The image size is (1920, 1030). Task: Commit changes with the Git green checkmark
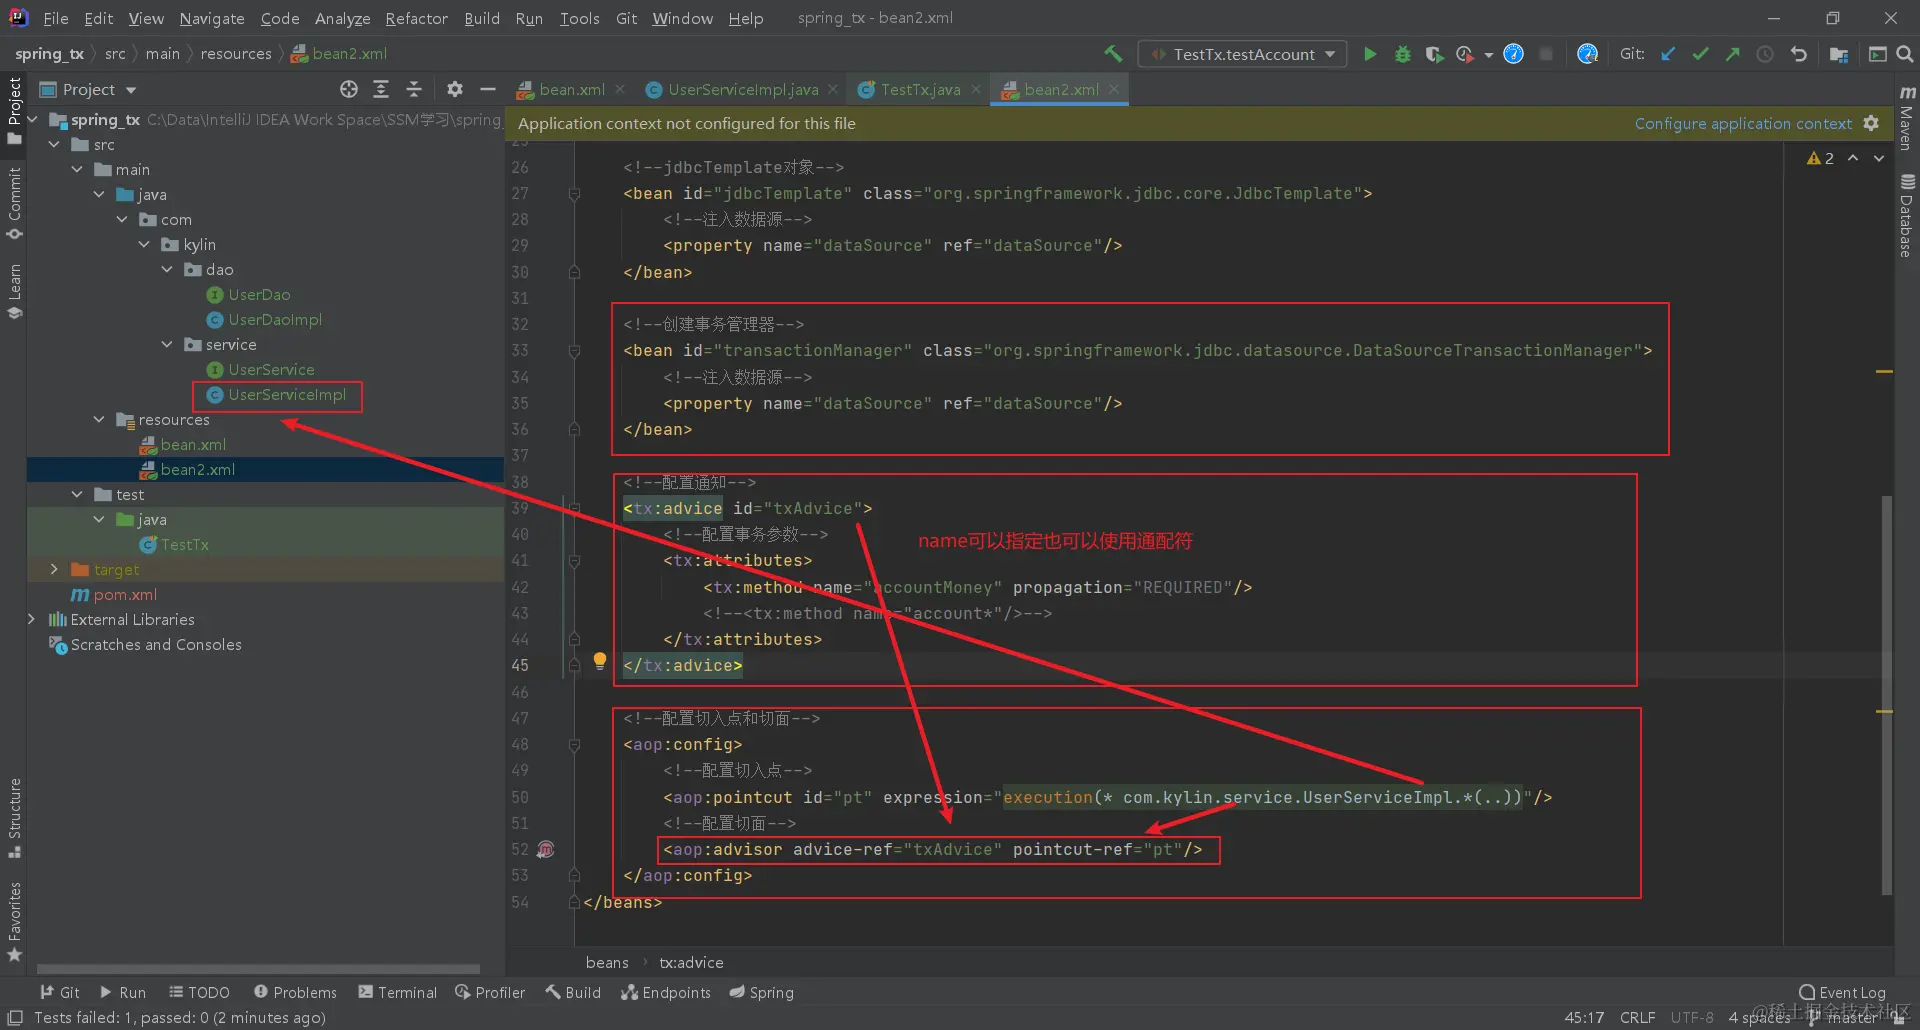(x=1700, y=54)
